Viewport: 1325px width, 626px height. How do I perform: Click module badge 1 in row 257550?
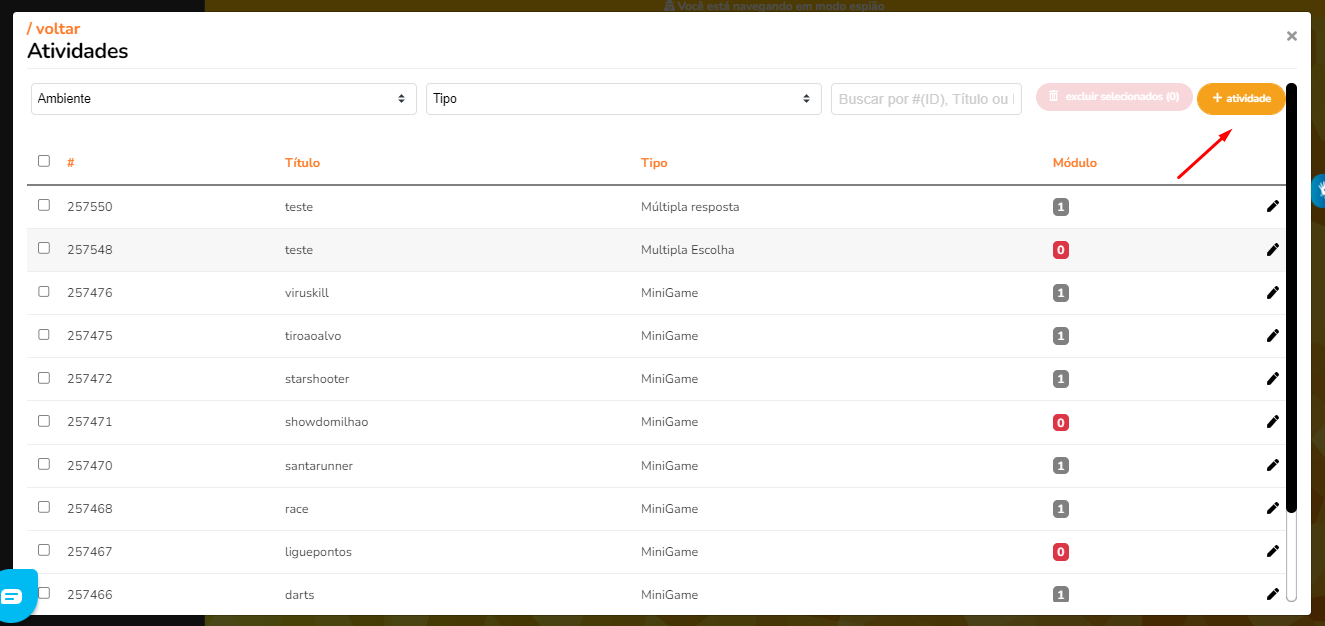(x=1061, y=207)
